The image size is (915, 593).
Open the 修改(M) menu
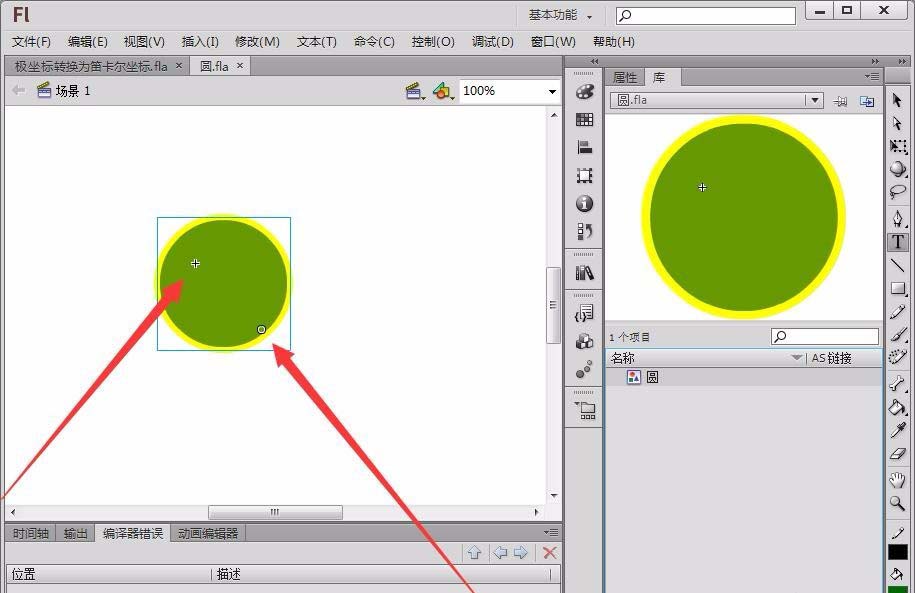point(257,42)
